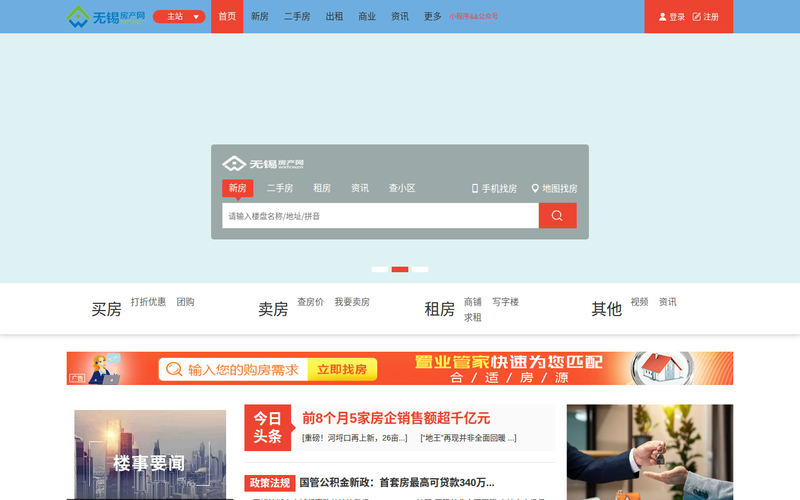Viewport: 800px width, 500px height.
Task: Click the 置业管家 banner advertisement
Action: click(400, 368)
